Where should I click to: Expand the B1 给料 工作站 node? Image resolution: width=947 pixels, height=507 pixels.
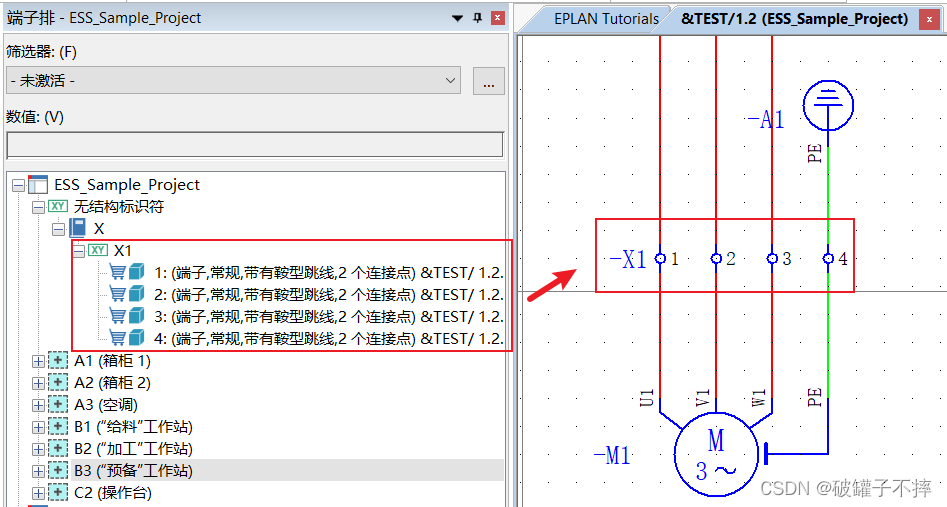38,427
